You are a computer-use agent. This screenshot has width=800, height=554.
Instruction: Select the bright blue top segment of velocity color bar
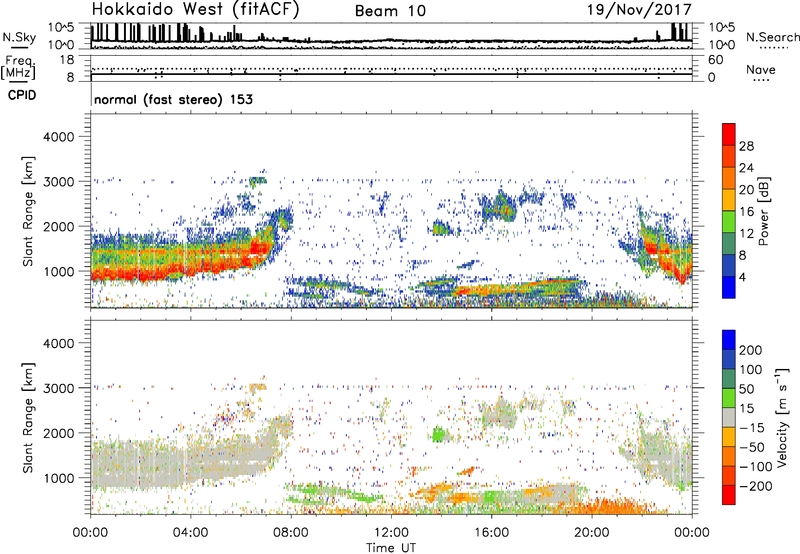(729, 340)
